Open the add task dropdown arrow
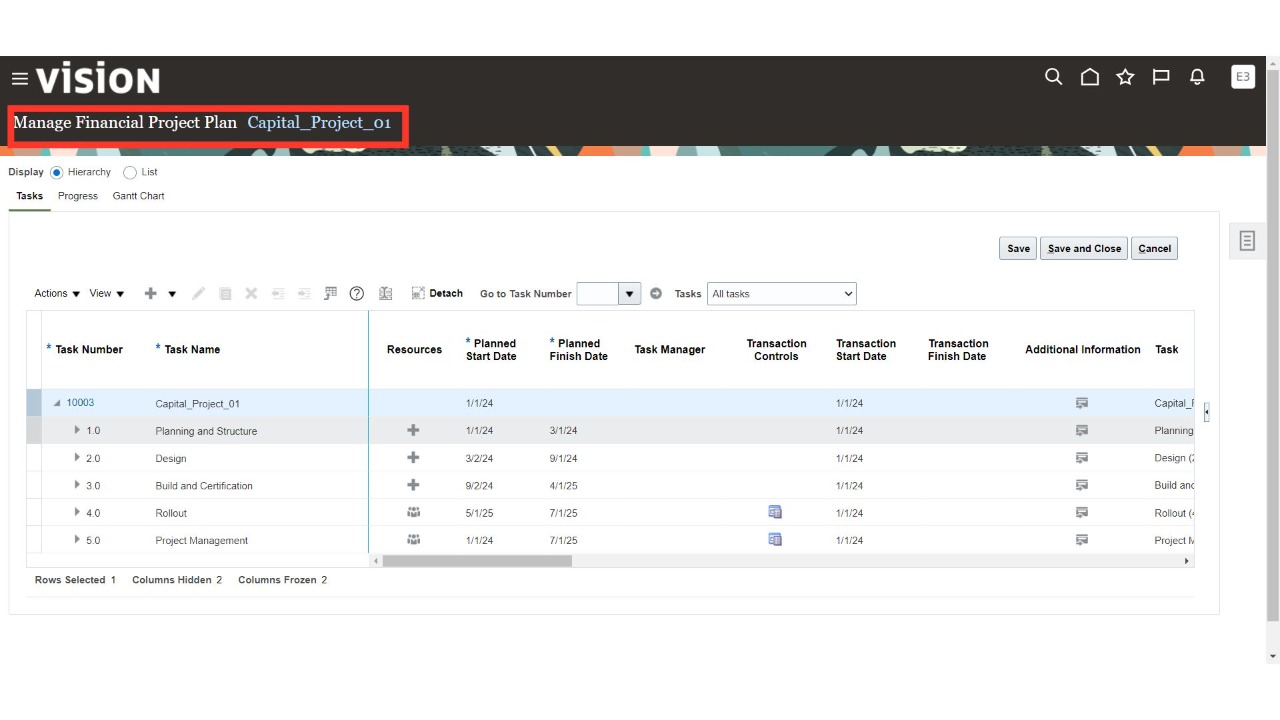Viewport: 1280px width, 720px height. point(172,294)
